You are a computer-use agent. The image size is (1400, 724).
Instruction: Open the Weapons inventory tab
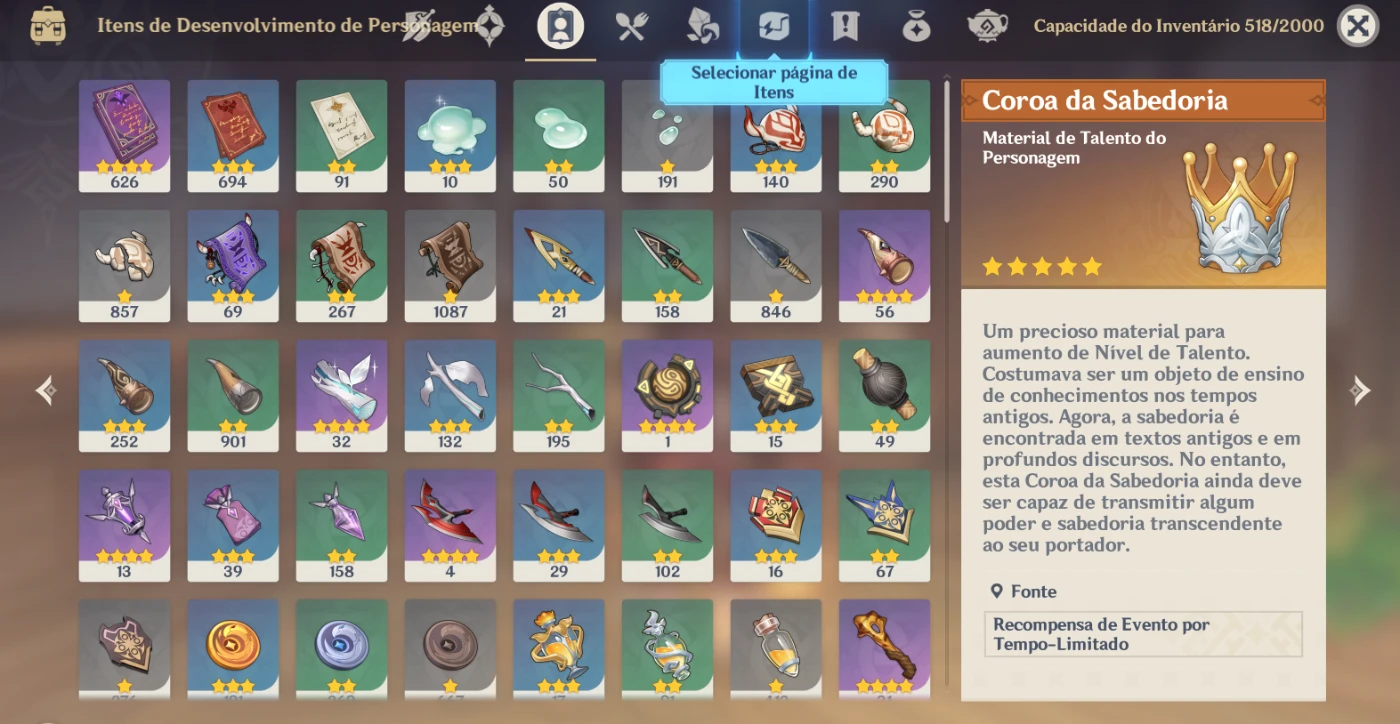point(420,26)
